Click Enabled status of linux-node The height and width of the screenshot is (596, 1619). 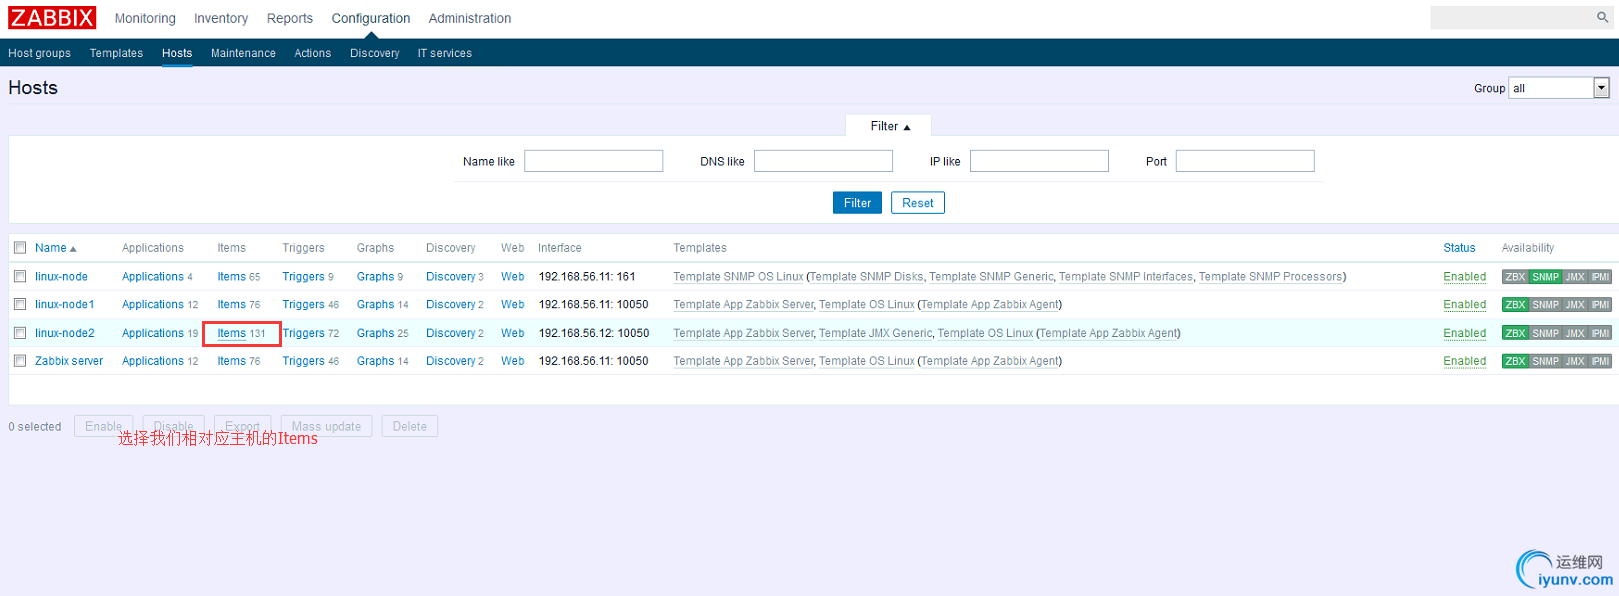[x=1465, y=277]
